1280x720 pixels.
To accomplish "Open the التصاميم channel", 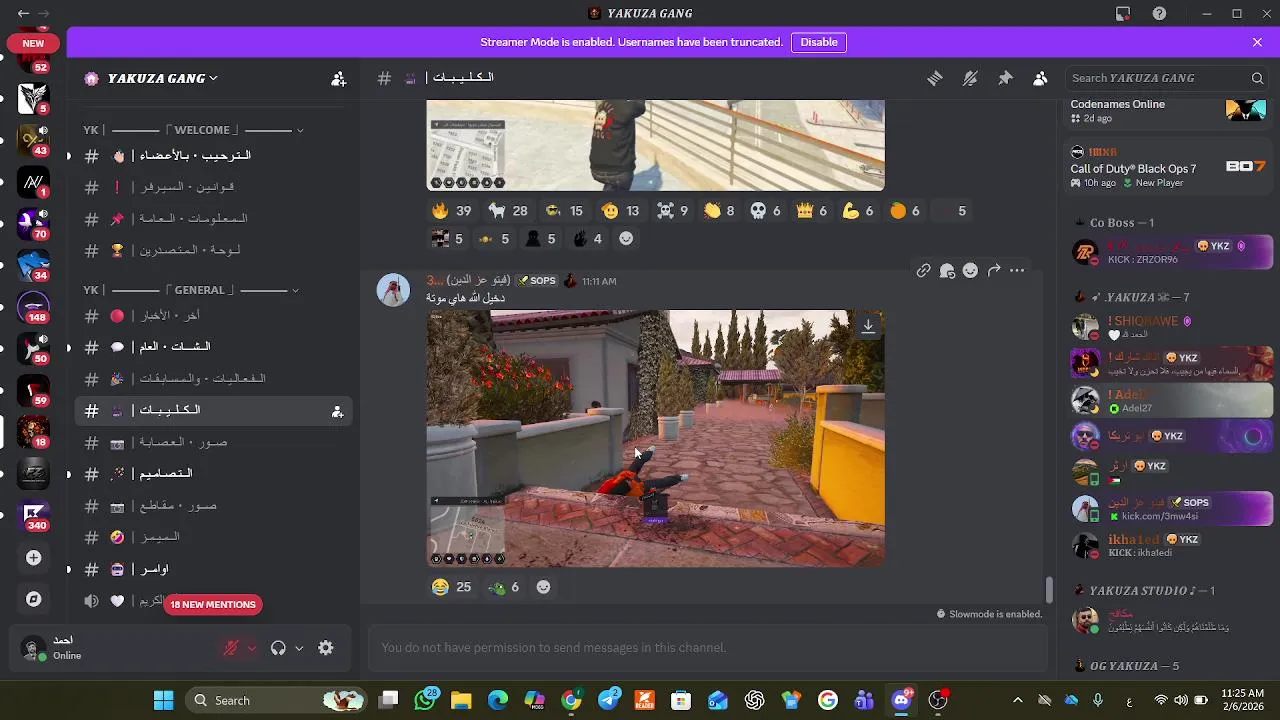I will tap(213, 474).
